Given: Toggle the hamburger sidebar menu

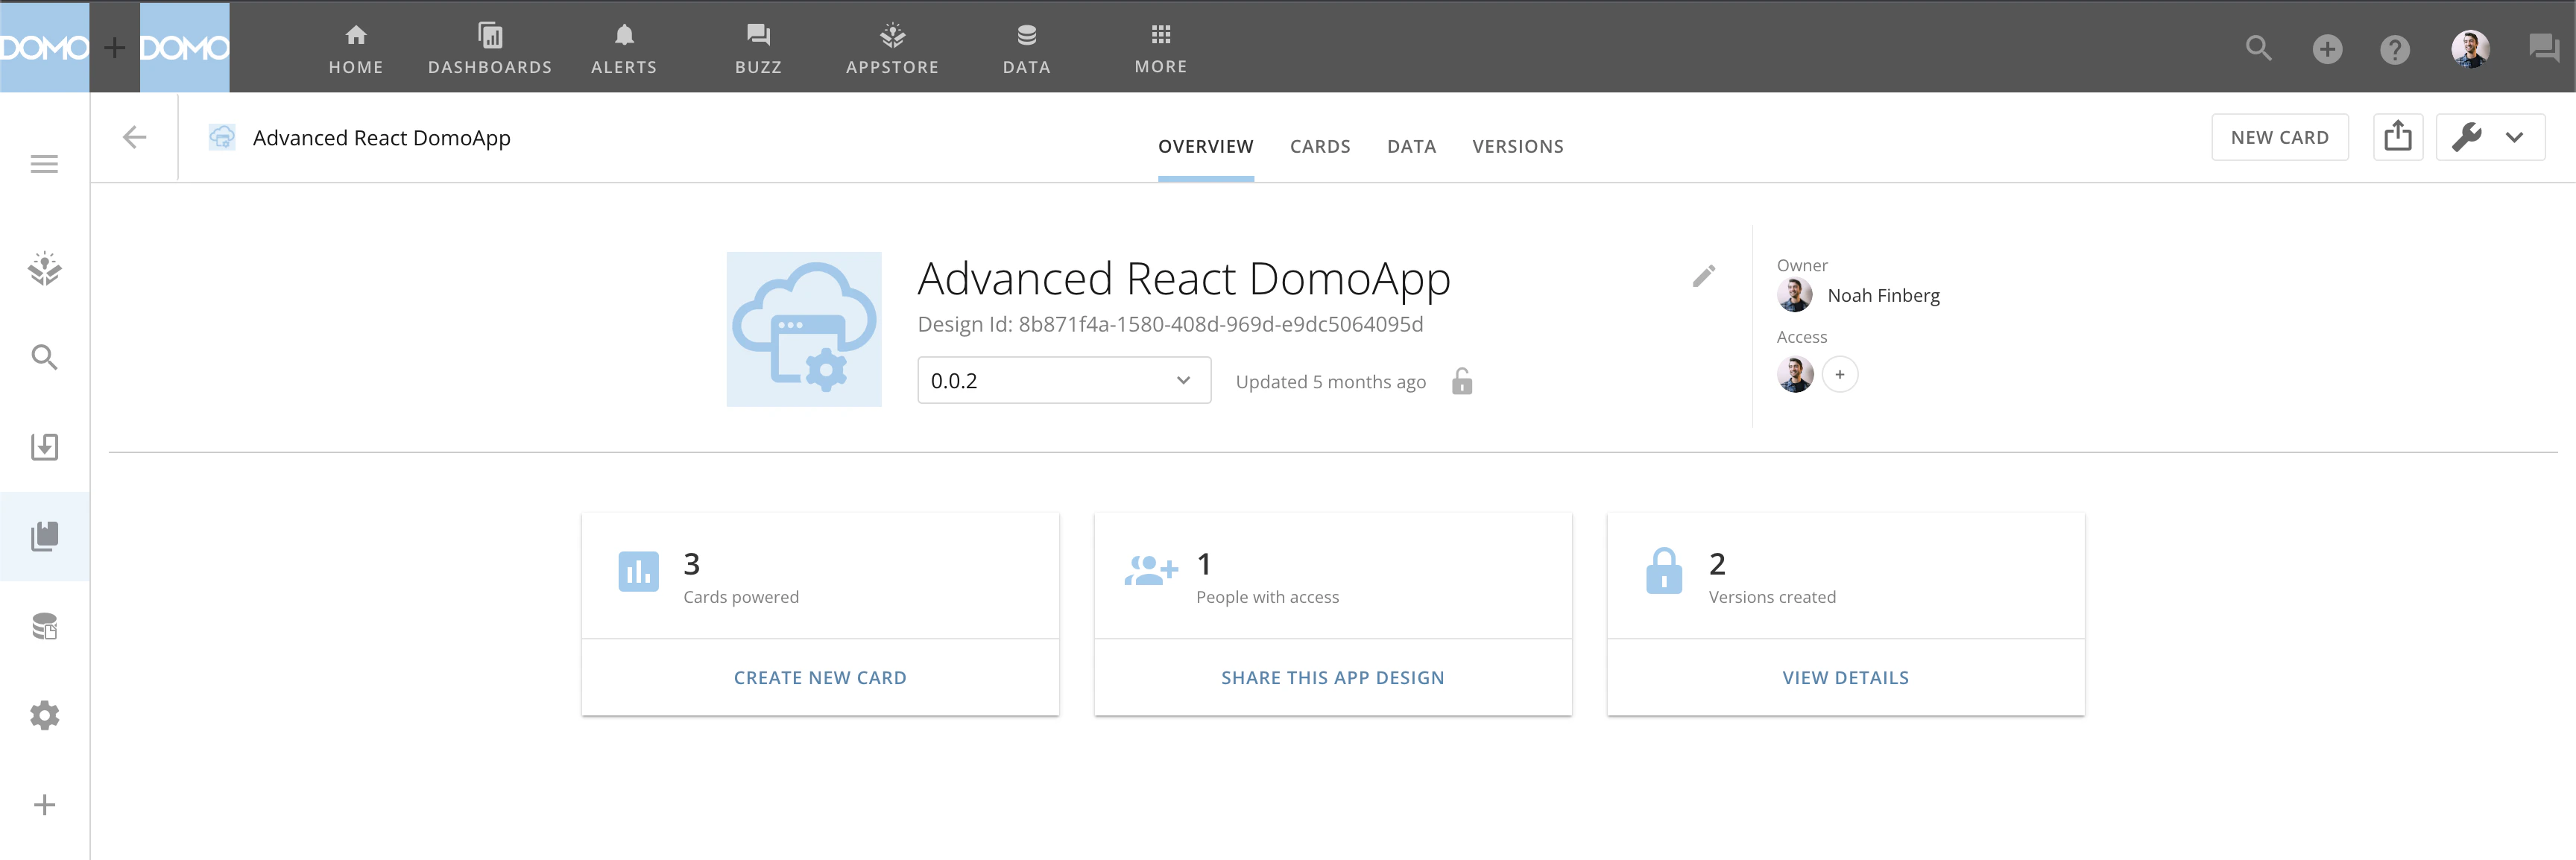Looking at the screenshot, I should 44,164.
